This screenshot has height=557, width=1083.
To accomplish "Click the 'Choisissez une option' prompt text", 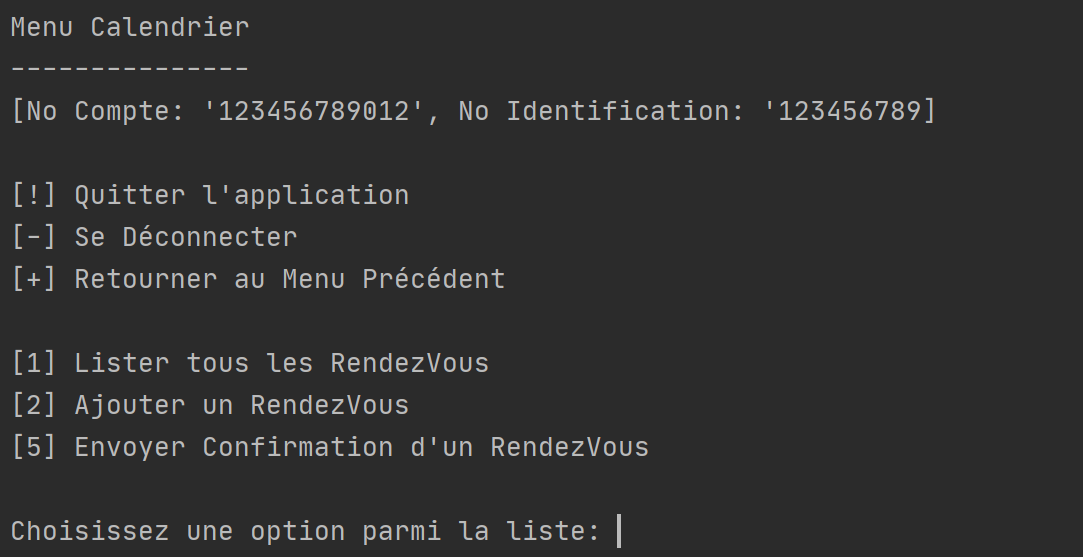I will click(178, 531).
